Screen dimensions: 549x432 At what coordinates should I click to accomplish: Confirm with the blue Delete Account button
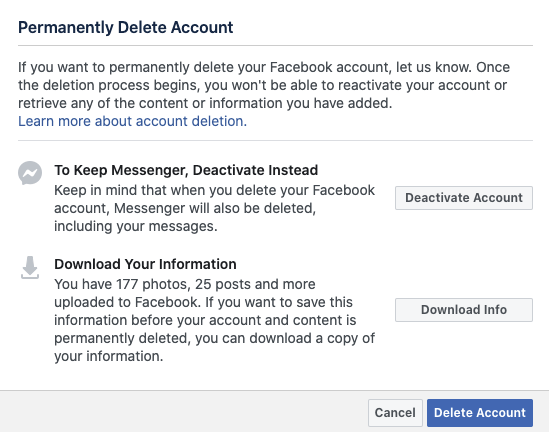[480, 413]
